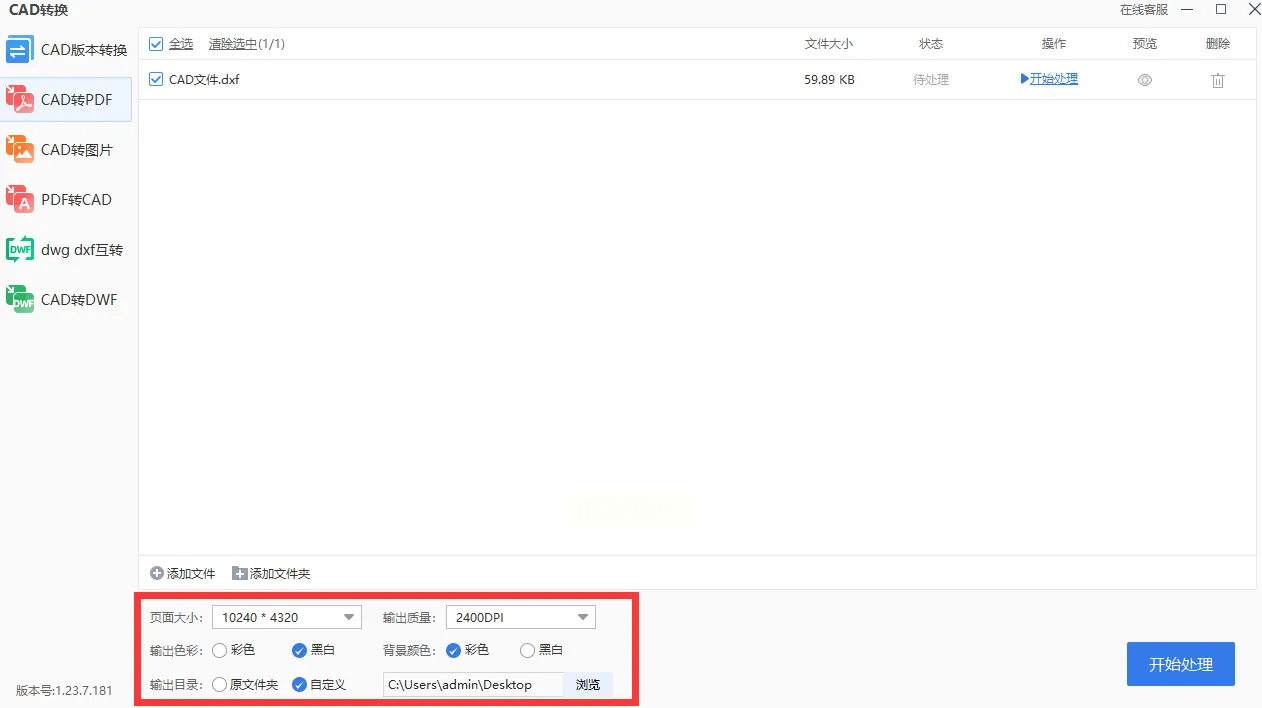Switch to the CAD转DWF tab

[66, 300]
